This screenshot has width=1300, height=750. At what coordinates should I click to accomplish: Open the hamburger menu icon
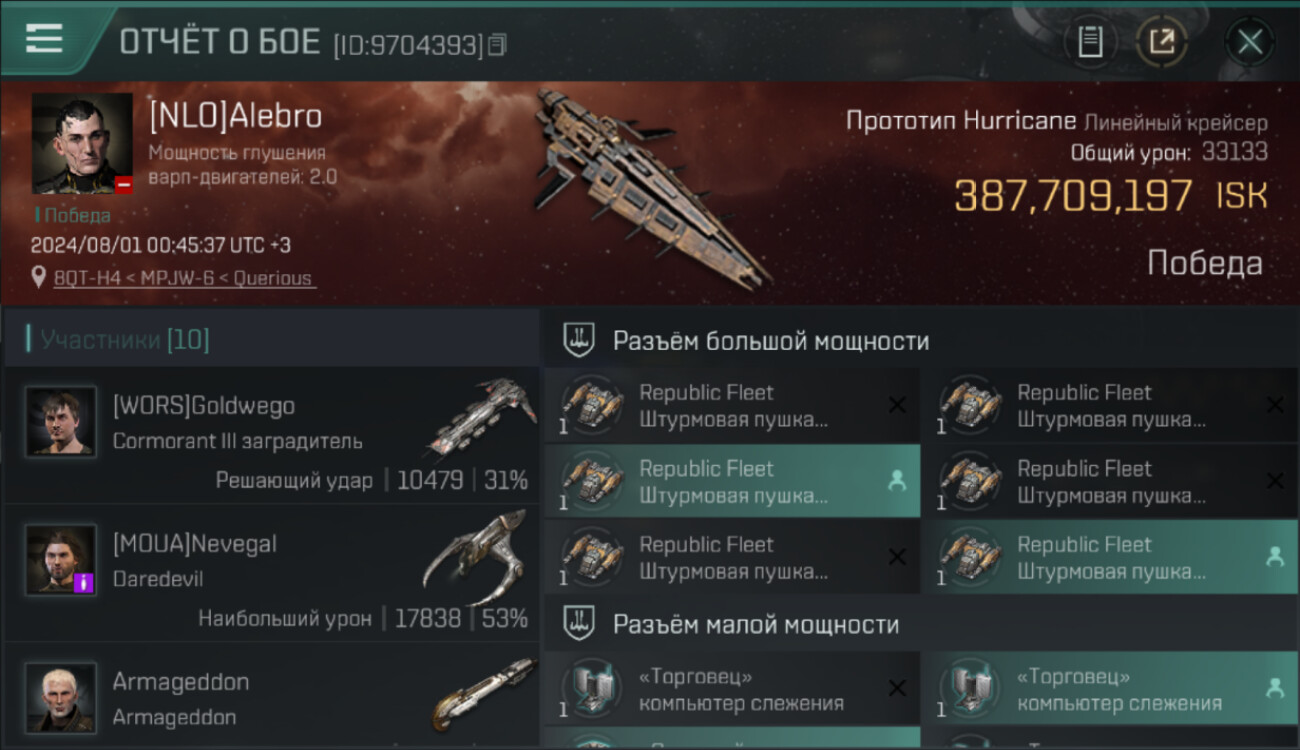44,39
